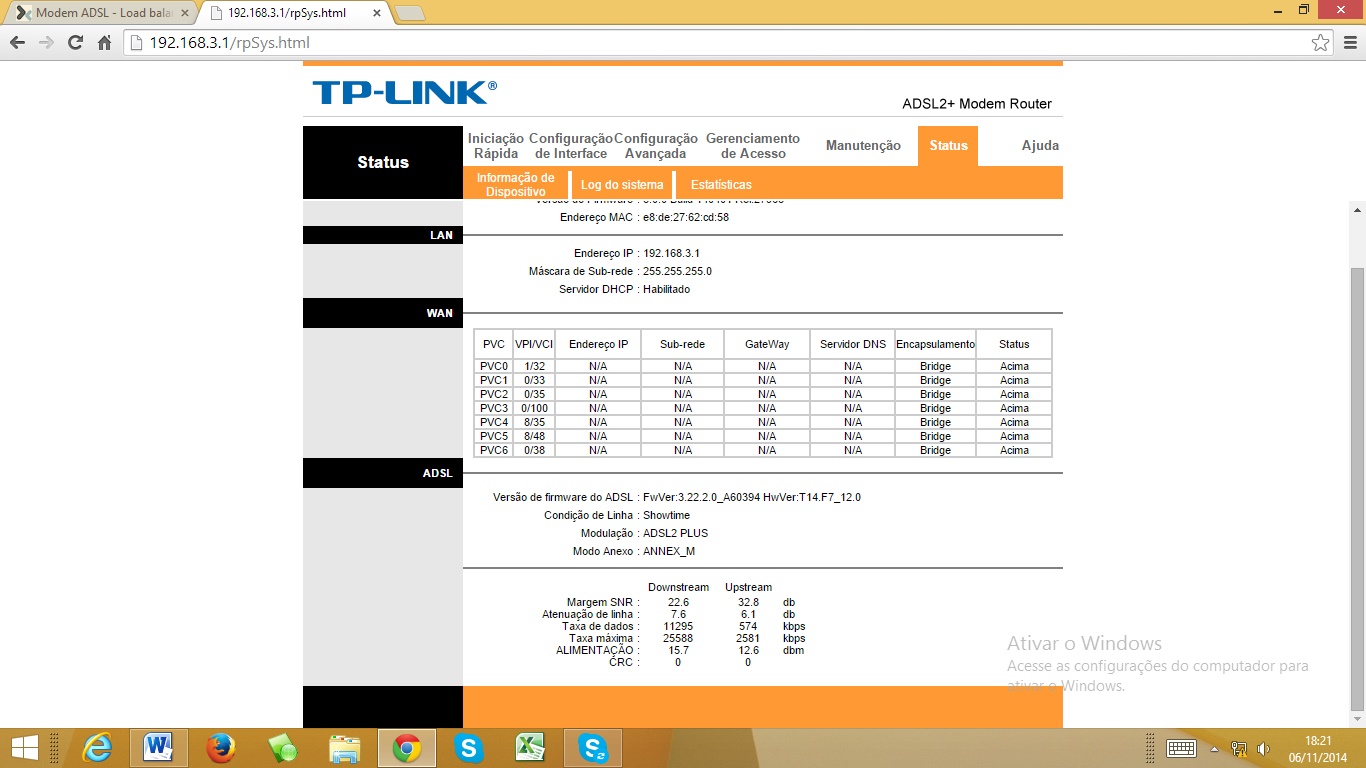Go back to the previous page
The width and height of the screenshot is (1366, 768).
[17, 43]
